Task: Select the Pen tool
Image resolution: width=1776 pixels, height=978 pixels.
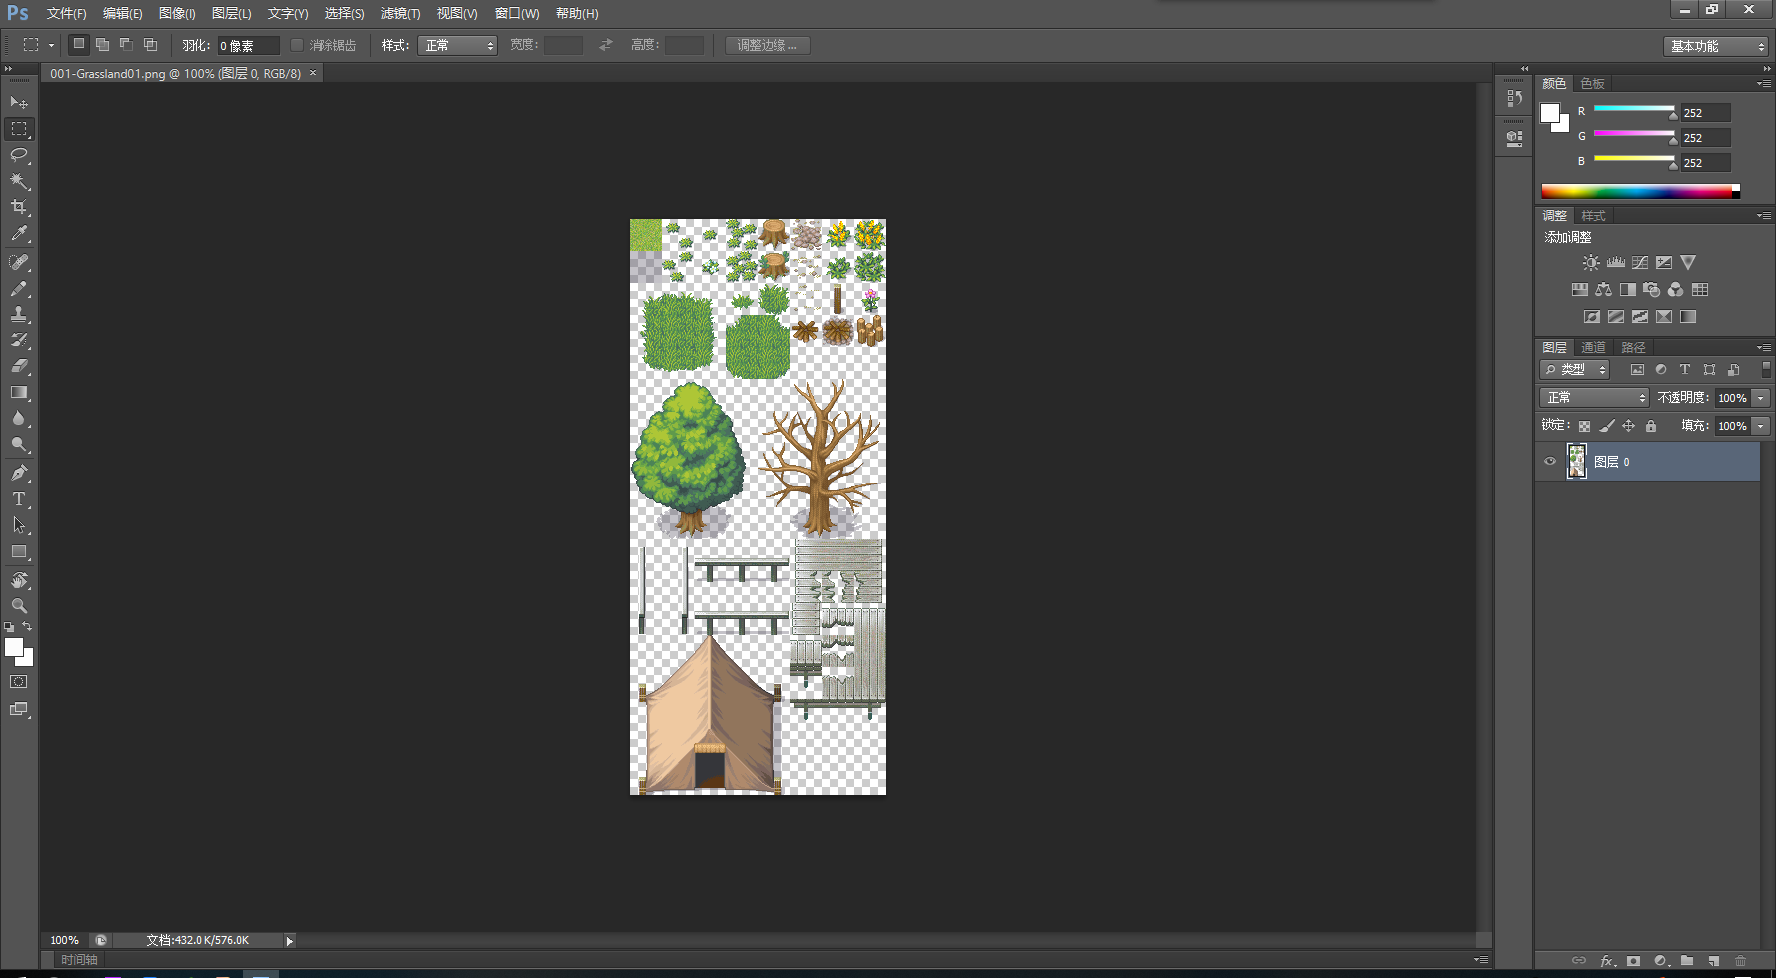Action: click(x=19, y=473)
